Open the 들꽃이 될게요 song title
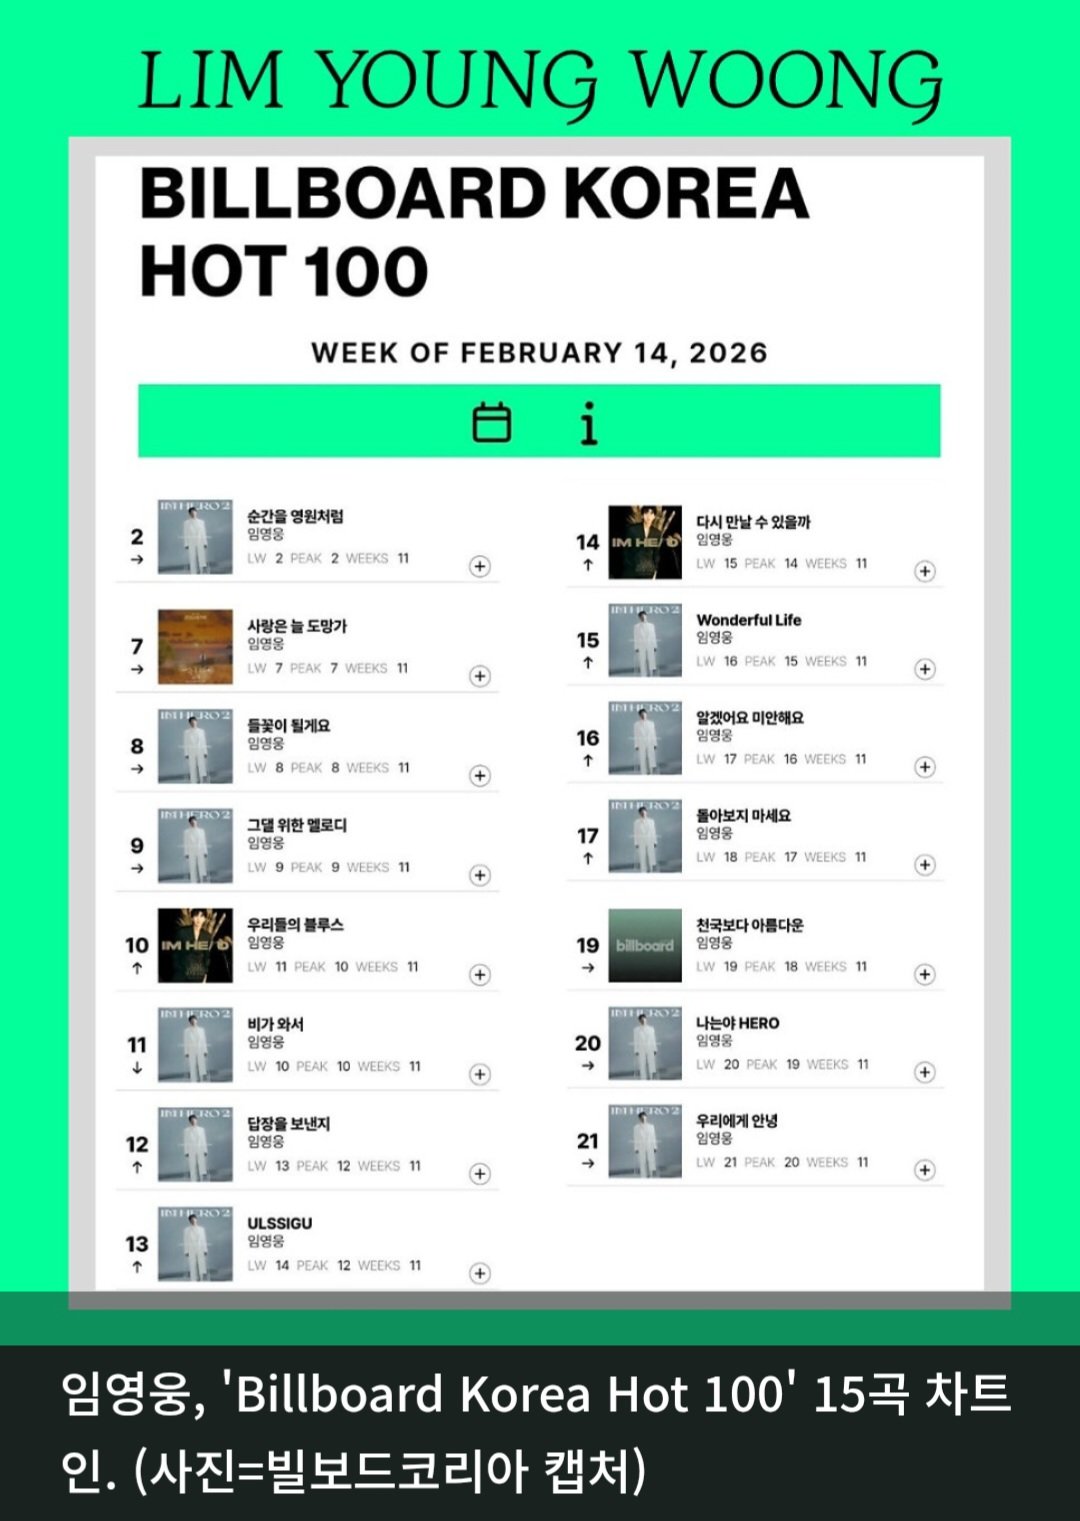Image resolution: width=1080 pixels, height=1521 pixels. coord(289,726)
